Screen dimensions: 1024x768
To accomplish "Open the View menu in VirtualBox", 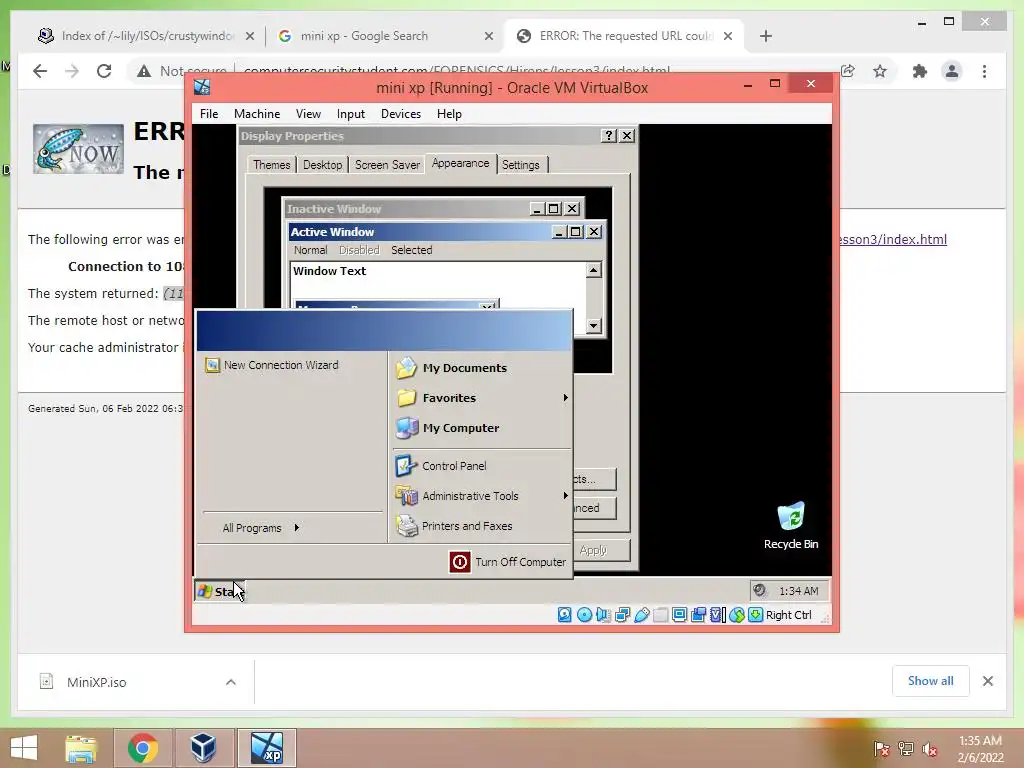I will tap(308, 114).
